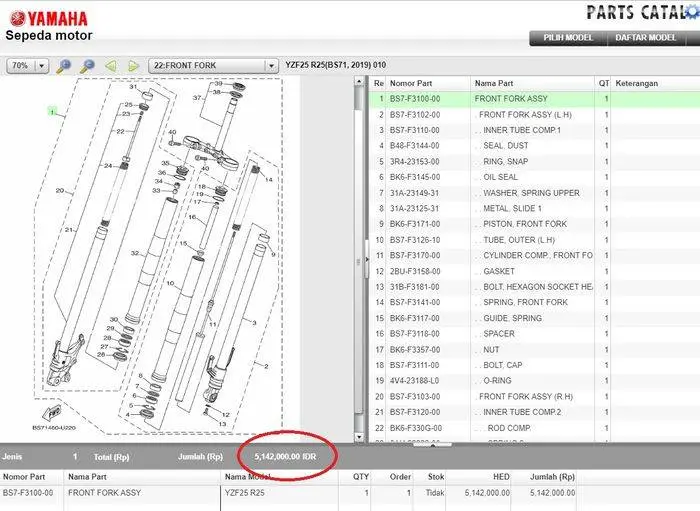
Task: Click the YZF25 R25(BS71, 2019) 010 model label
Action: click(336, 65)
